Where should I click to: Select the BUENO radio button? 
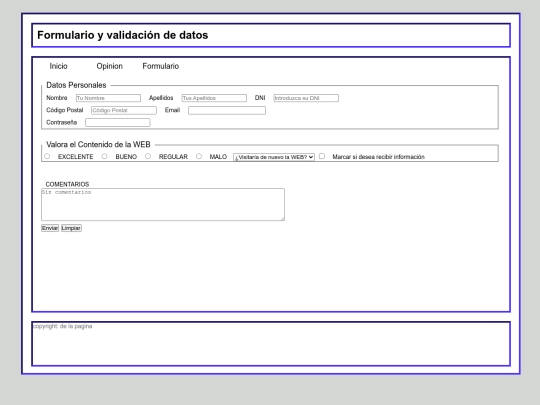coord(104,156)
